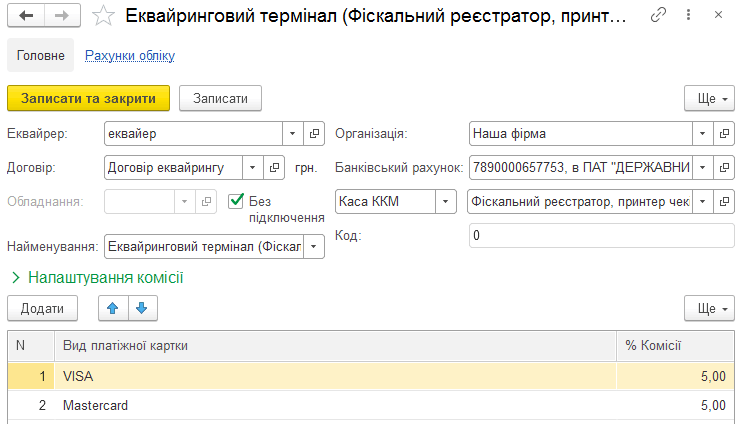This screenshot has height=424, width=740.
Task: Select row number 1 cell
Action: pos(31,376)
